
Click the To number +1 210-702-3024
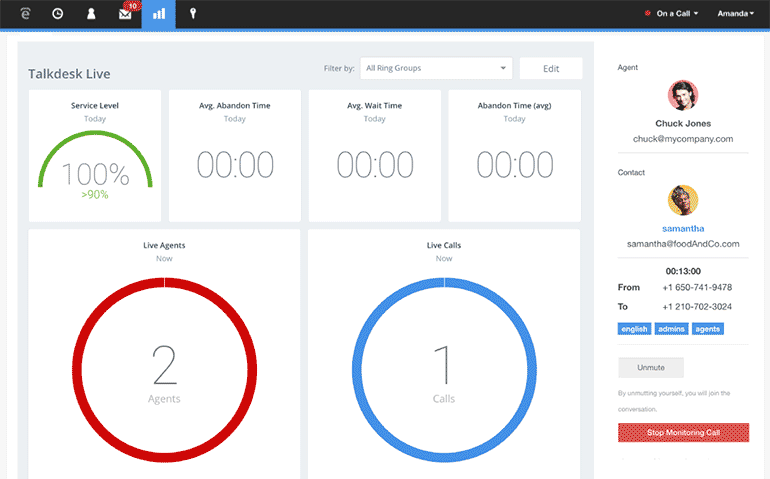(697, 307)
